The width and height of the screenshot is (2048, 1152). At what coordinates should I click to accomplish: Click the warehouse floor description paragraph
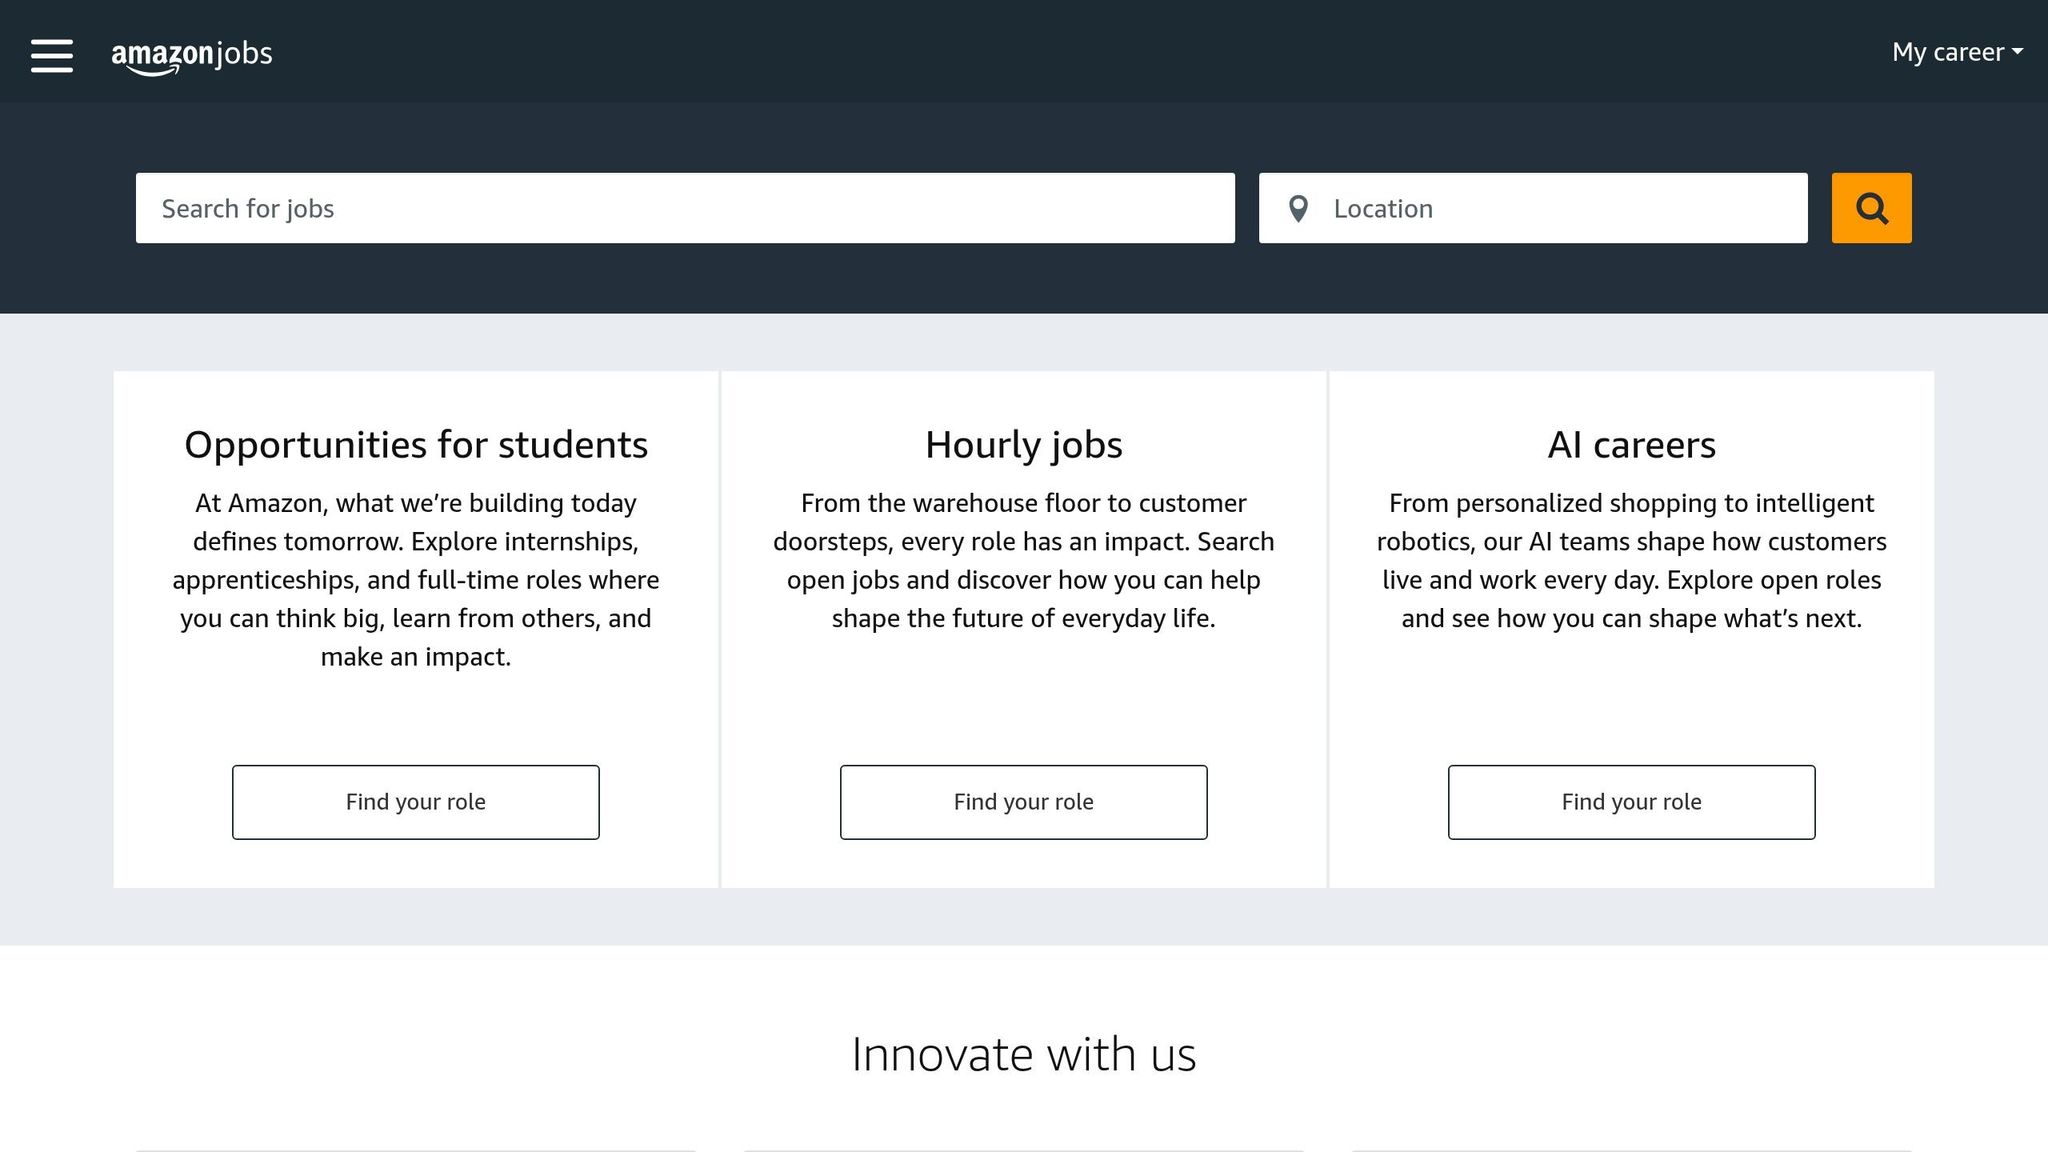[x=1023, y=561]
